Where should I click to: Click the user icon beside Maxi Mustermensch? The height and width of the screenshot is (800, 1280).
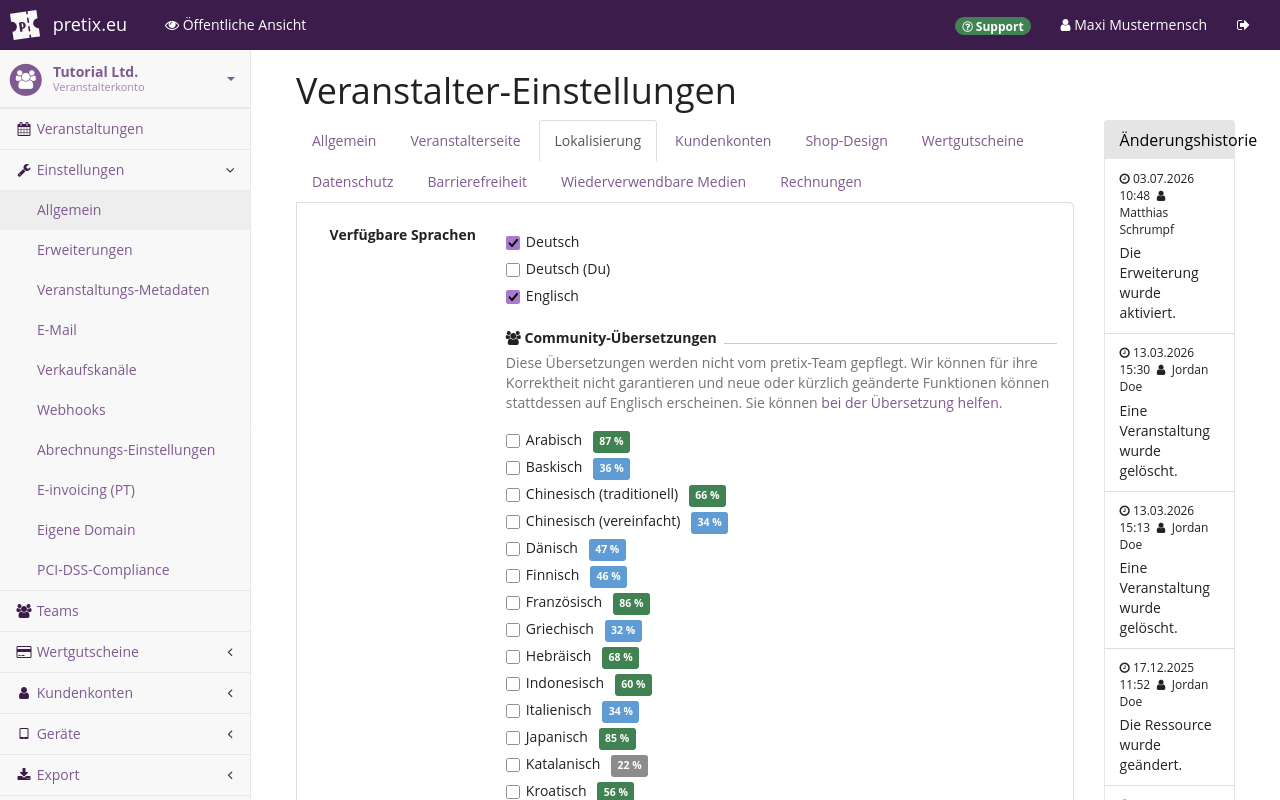pos(1065,25)
